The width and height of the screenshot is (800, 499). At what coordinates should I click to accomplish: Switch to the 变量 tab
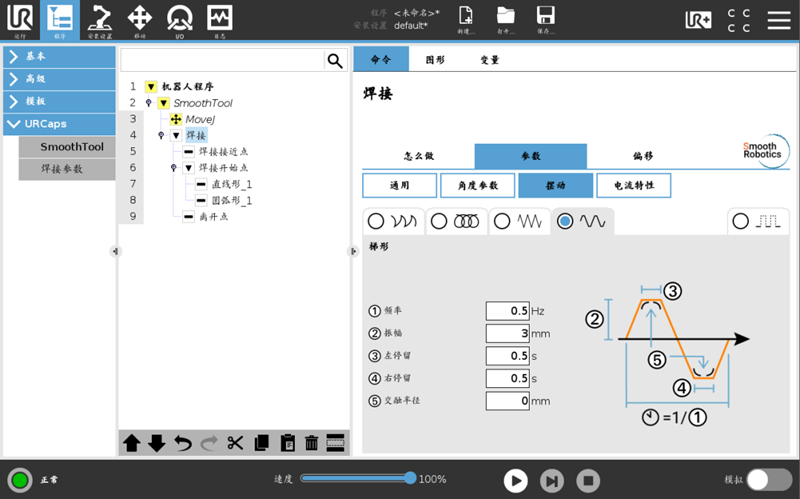(x=490, y=60)
